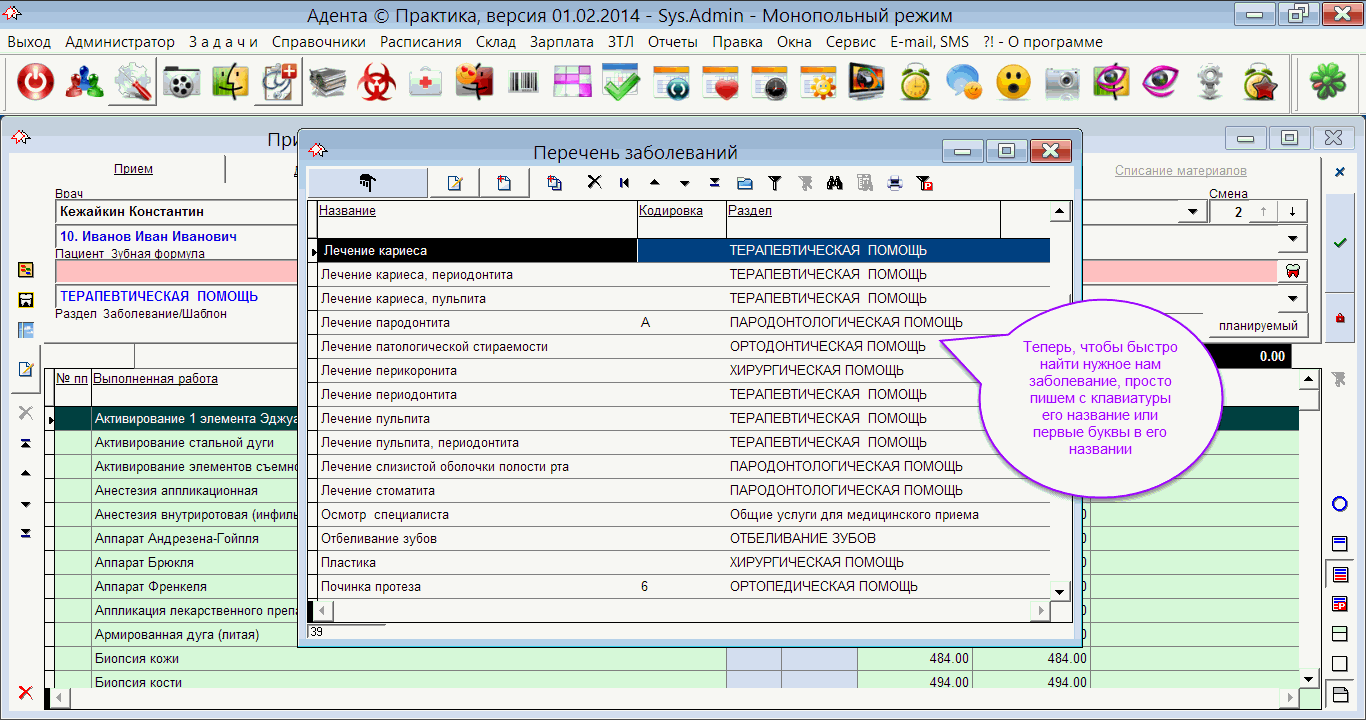Increase shift (Смена) with up arrow
The height and width of the screenshot is (720, 1366).
tap(1264, 212)
